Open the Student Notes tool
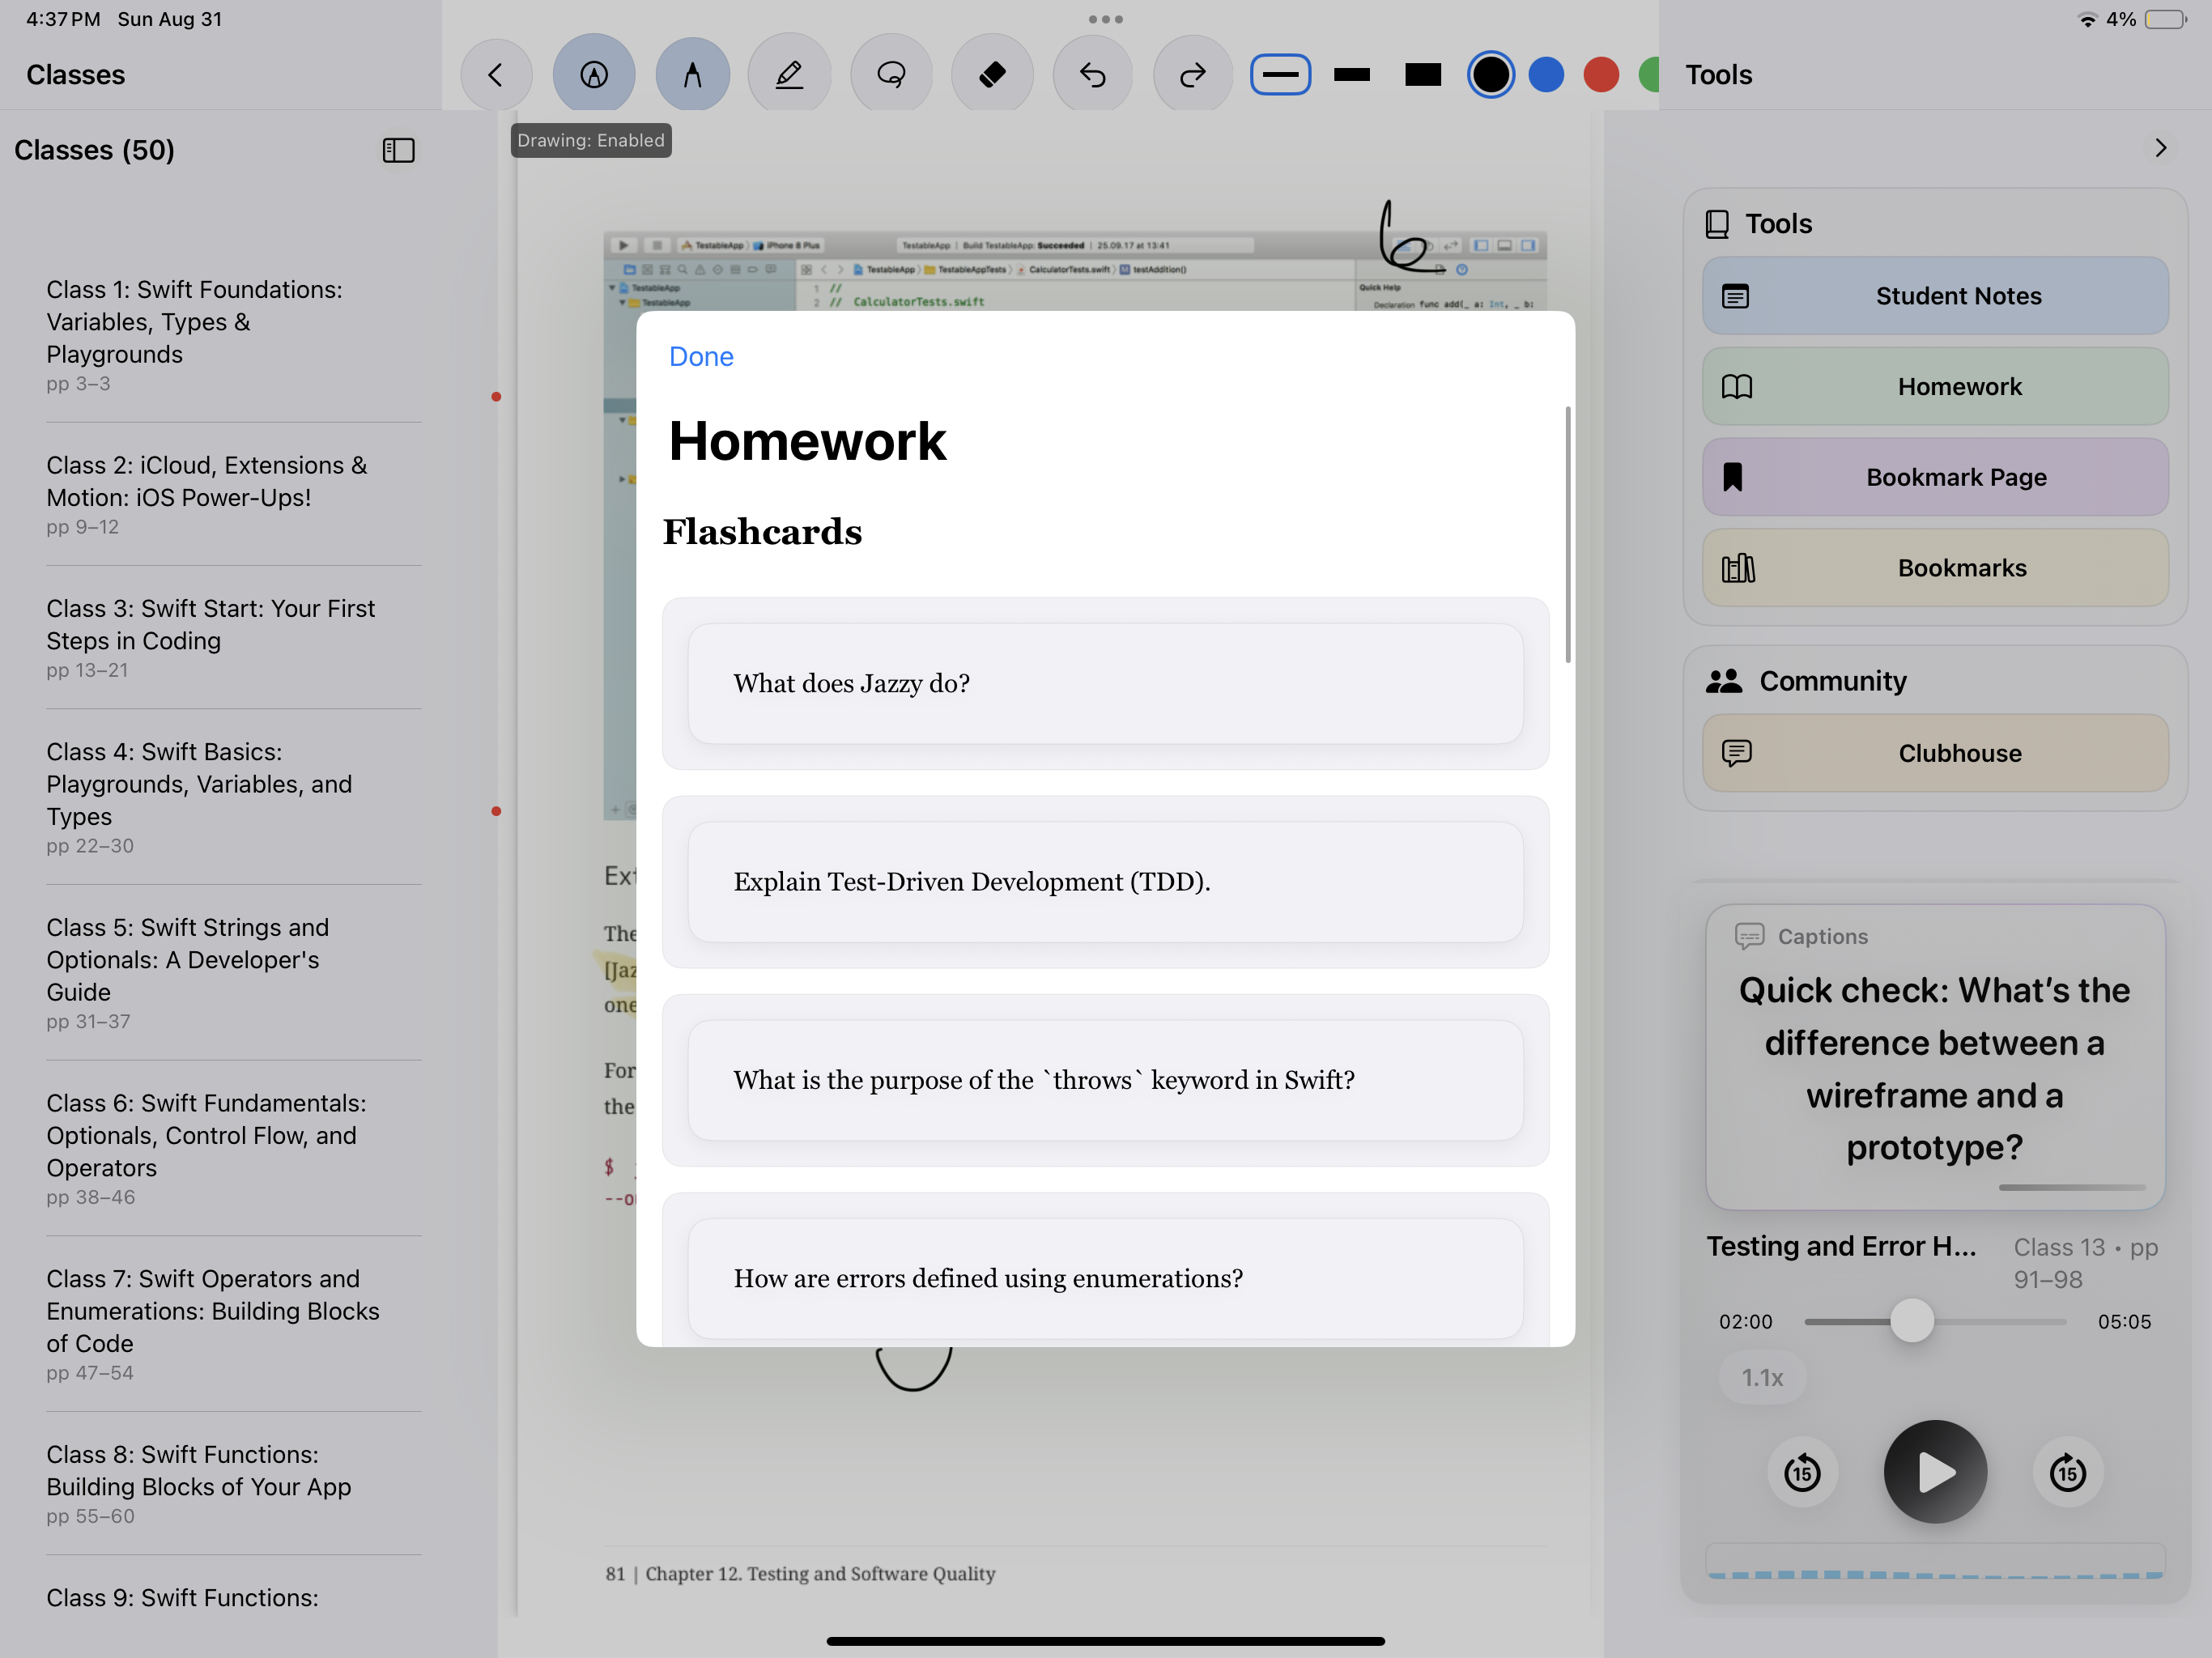This screenshot has height=1658, width=2212. coord(1935,296)
